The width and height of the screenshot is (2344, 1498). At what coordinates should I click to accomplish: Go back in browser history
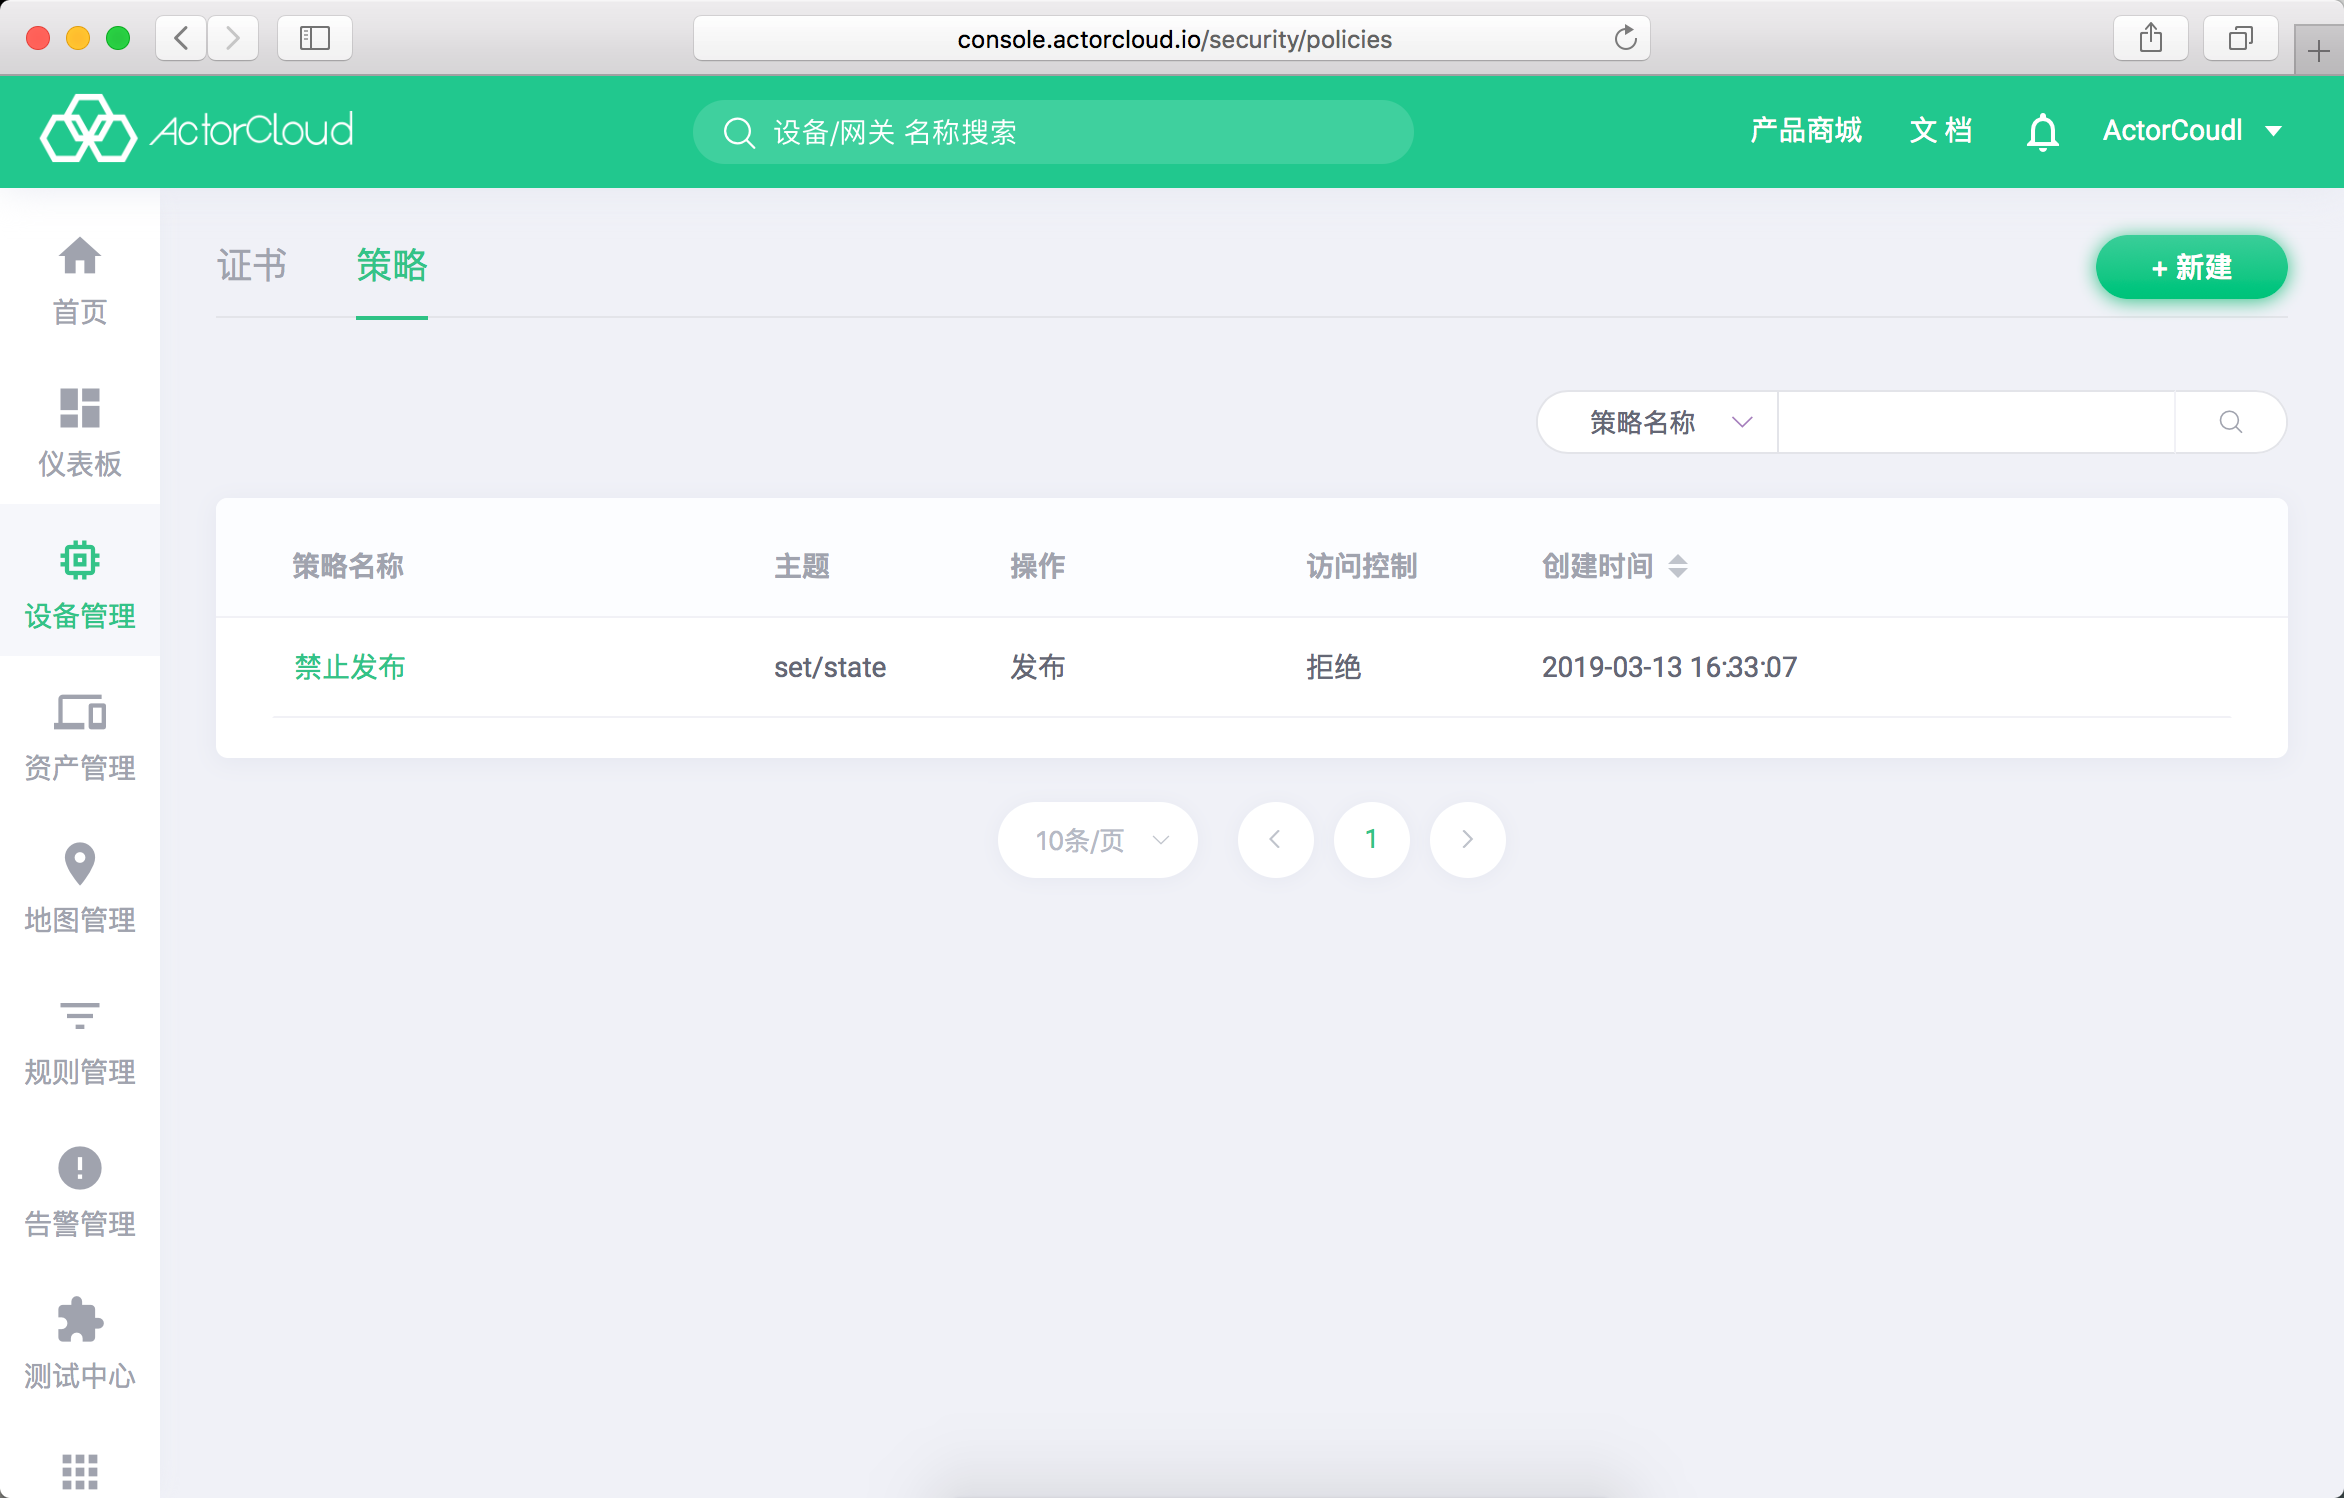[x=181, y=38]
